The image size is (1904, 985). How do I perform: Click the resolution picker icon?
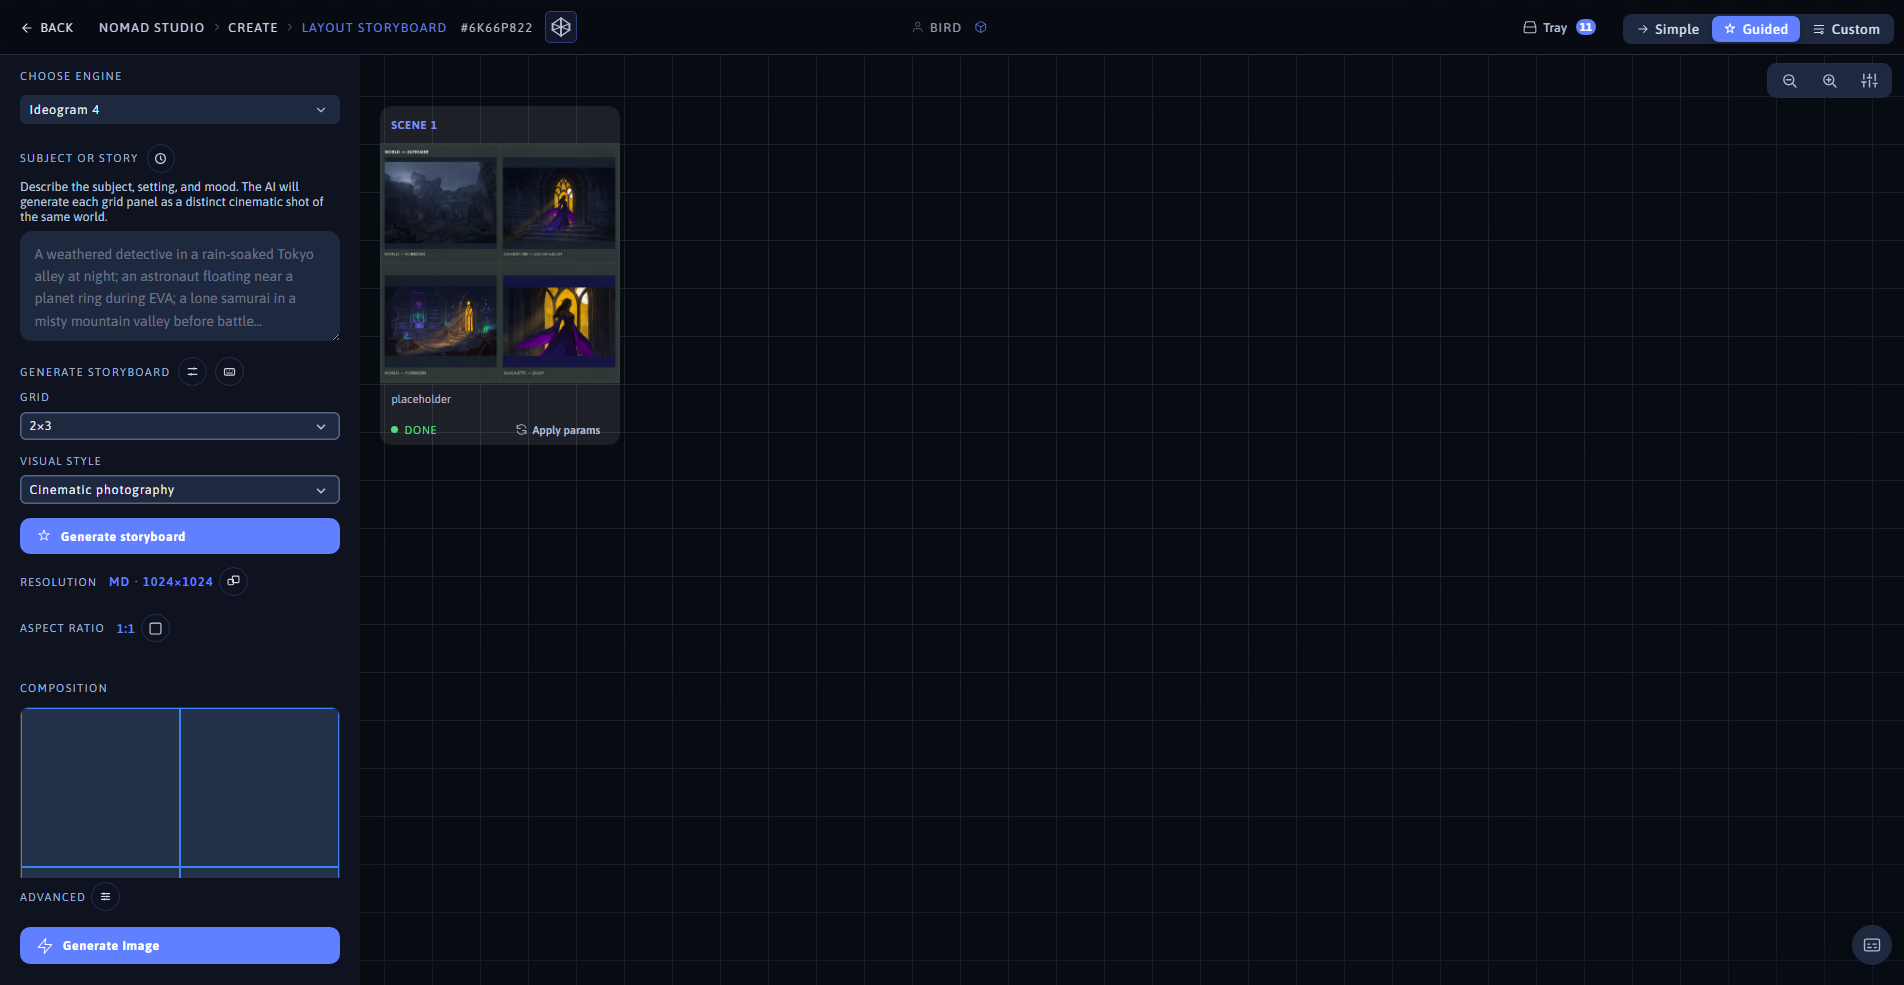[234, 581]
